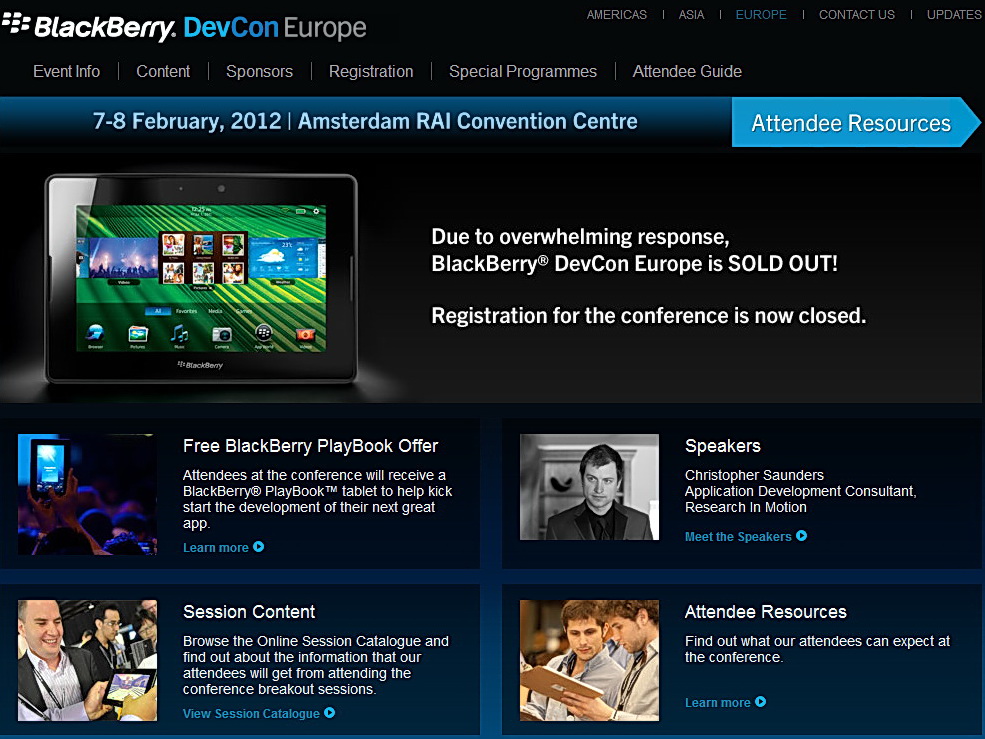
Task: Select the Europe region link
Action: point(761,14)
